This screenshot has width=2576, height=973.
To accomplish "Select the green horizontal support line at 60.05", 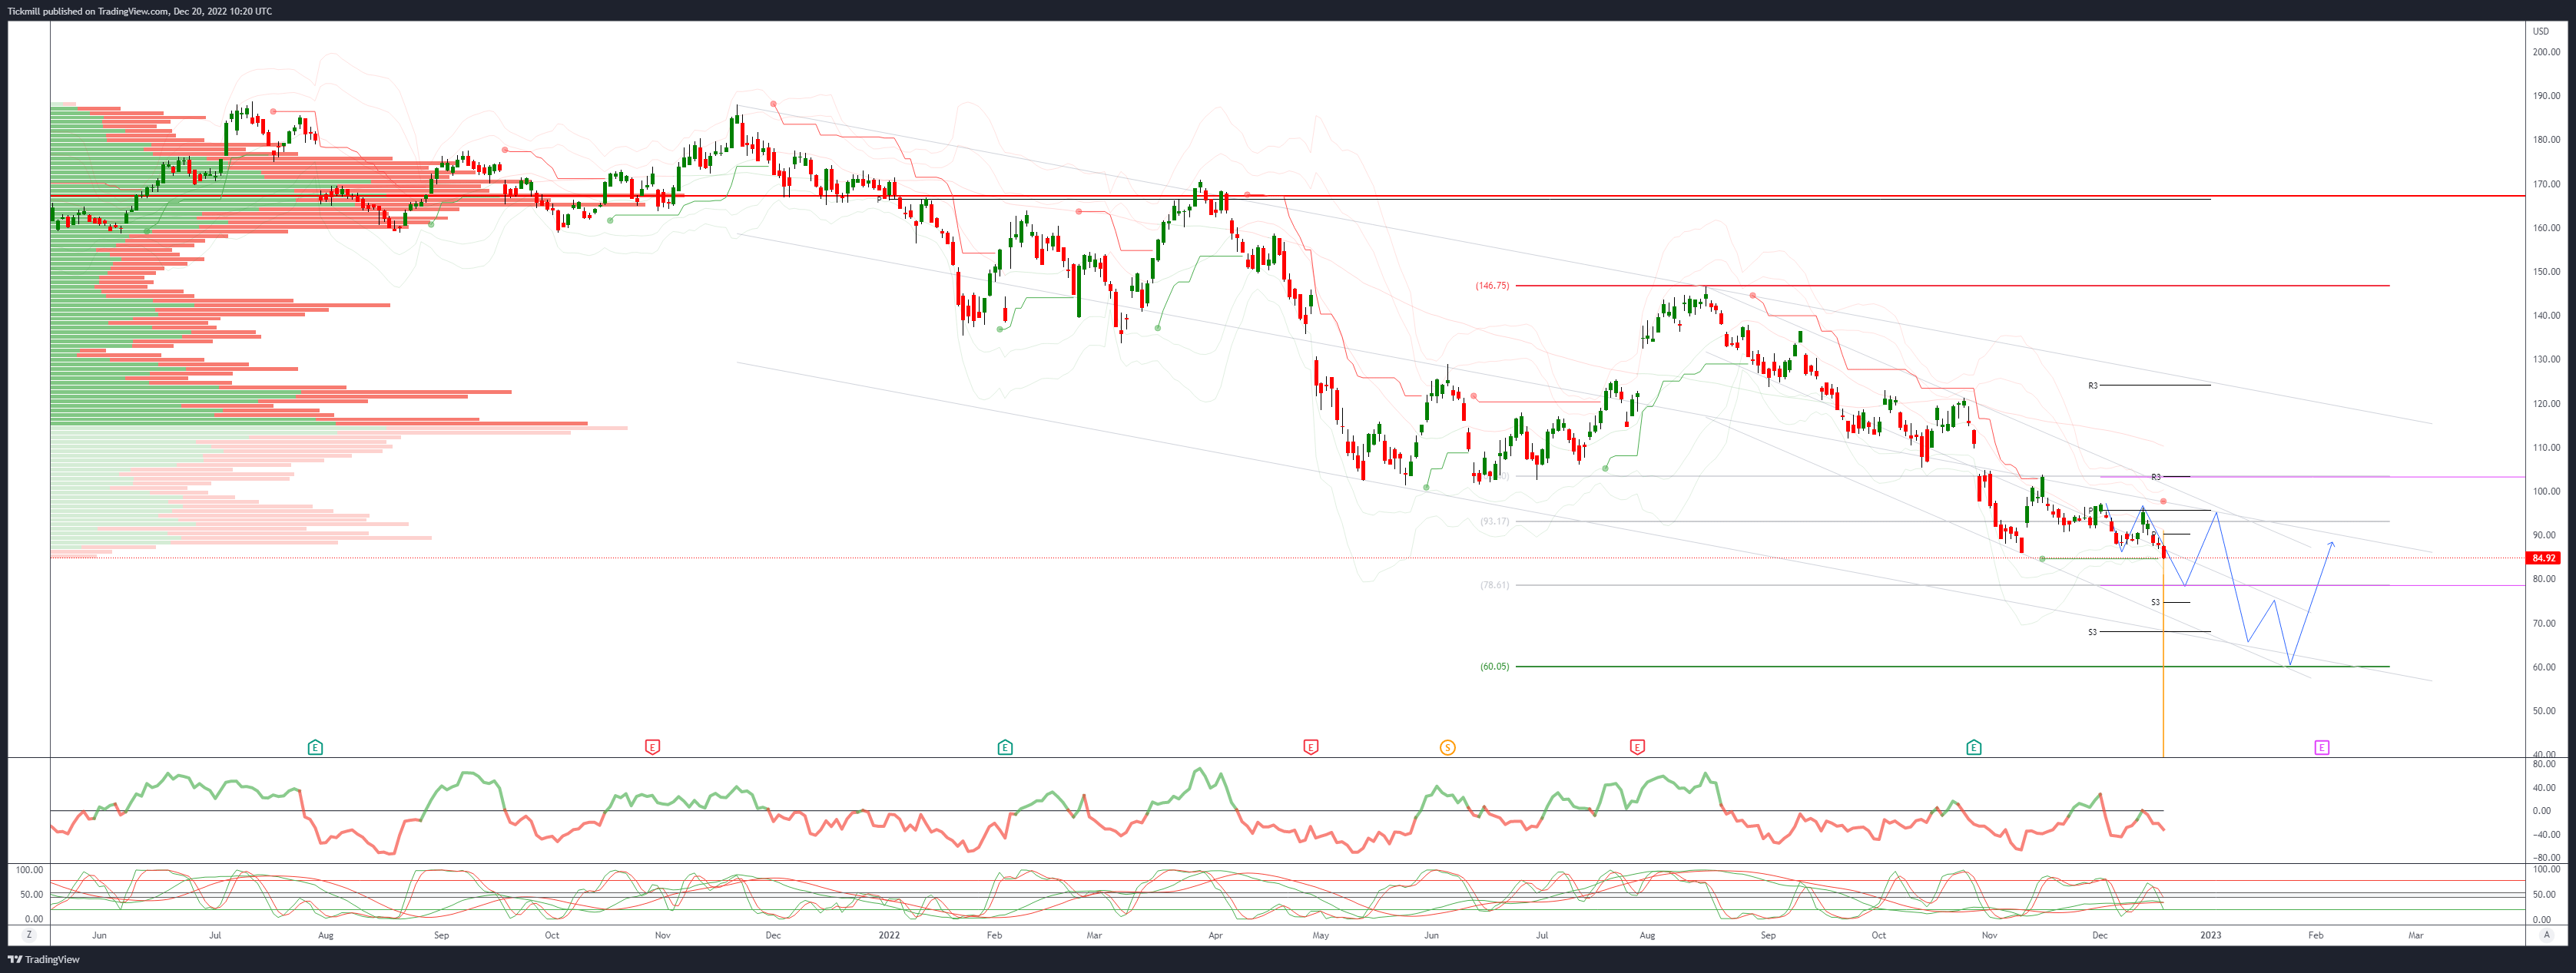I will [1952, 666].
